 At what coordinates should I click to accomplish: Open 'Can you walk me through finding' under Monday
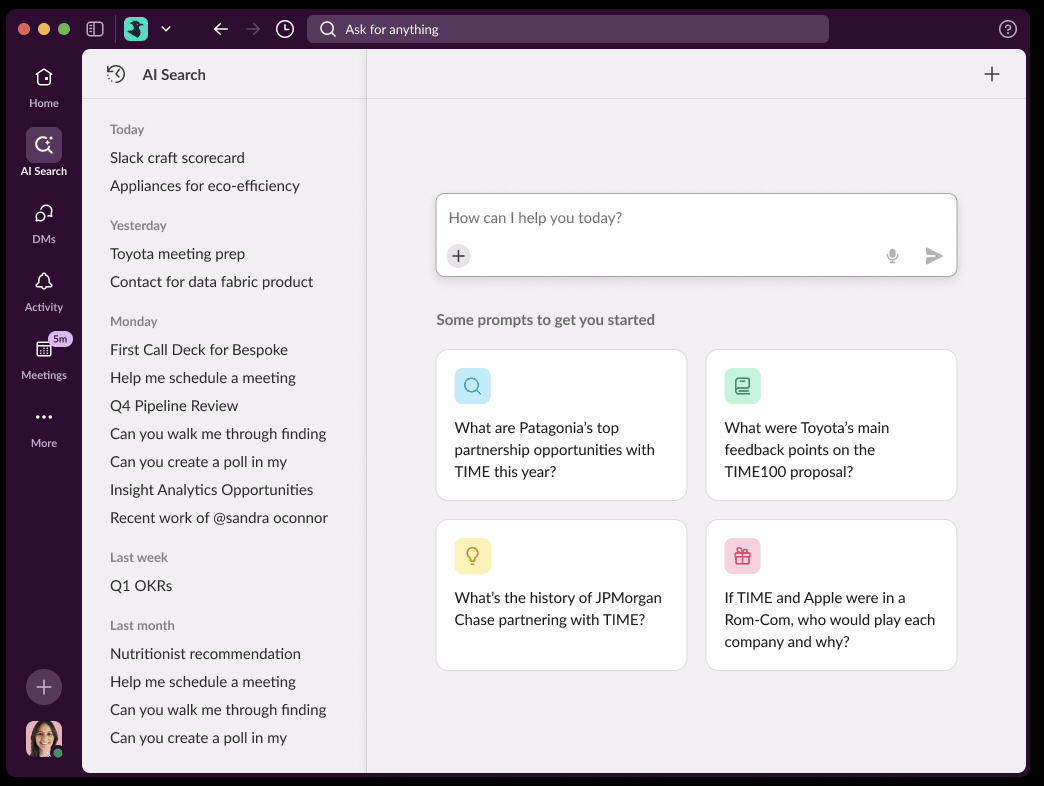218,433
